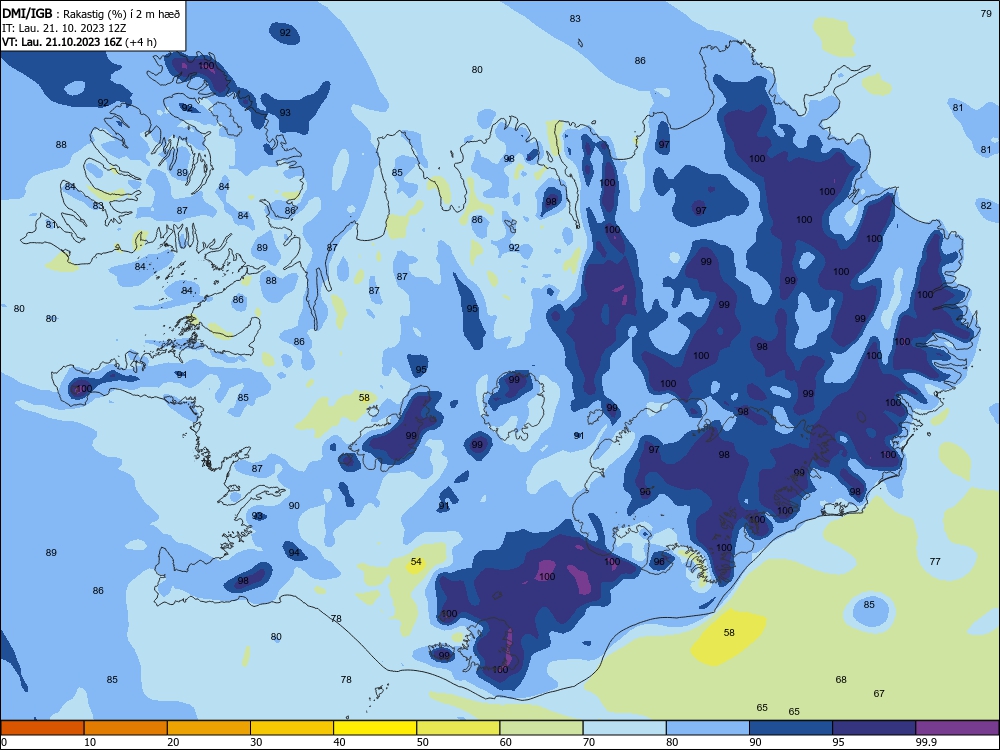Pick the dark navy 95–99.9 legend swatch

click(874, 728)
